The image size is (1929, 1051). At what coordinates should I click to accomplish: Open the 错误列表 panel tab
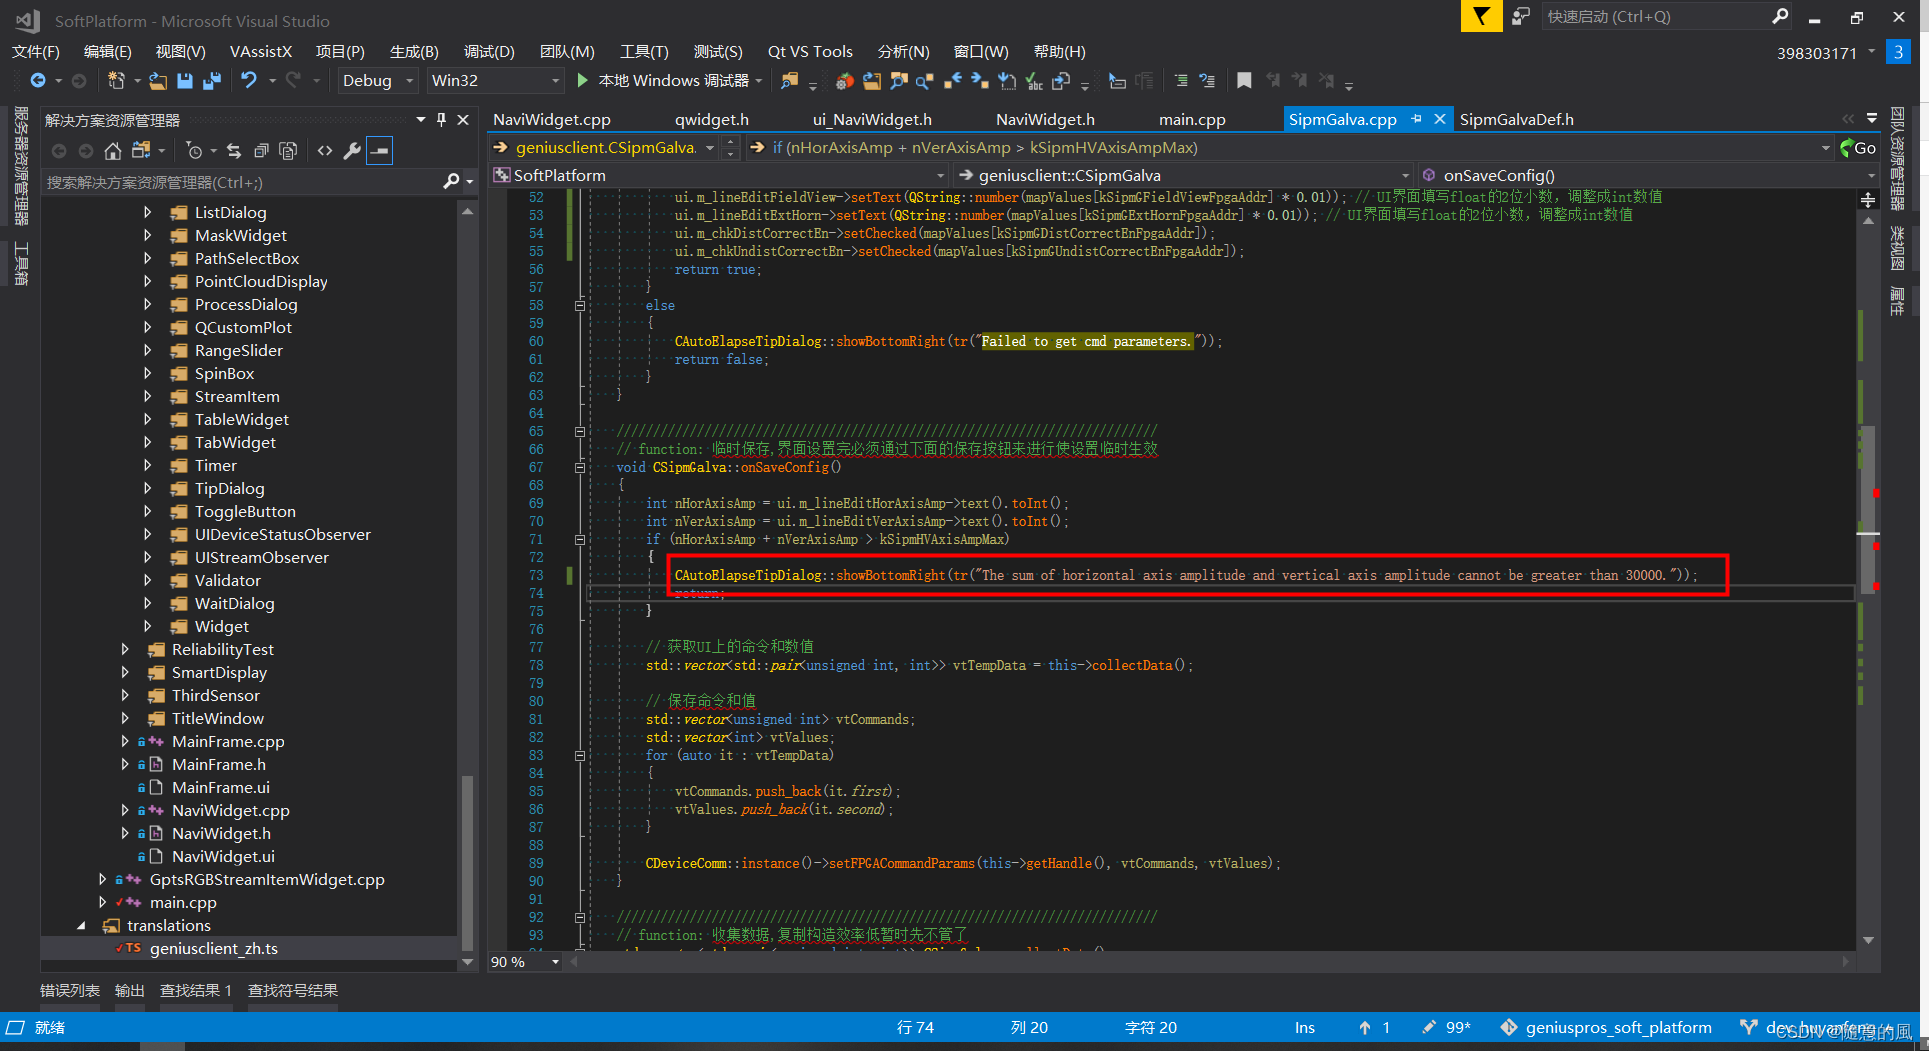pyautogui.click(x=70, y=990)
